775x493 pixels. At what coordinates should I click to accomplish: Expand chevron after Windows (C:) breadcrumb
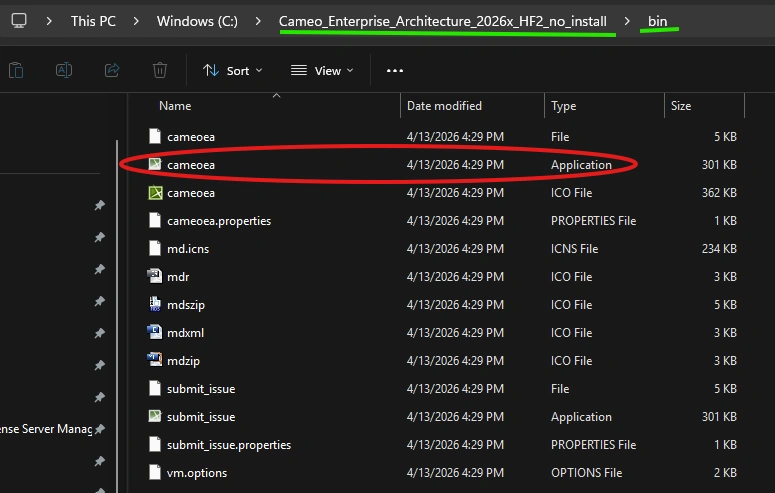[258, 21]
